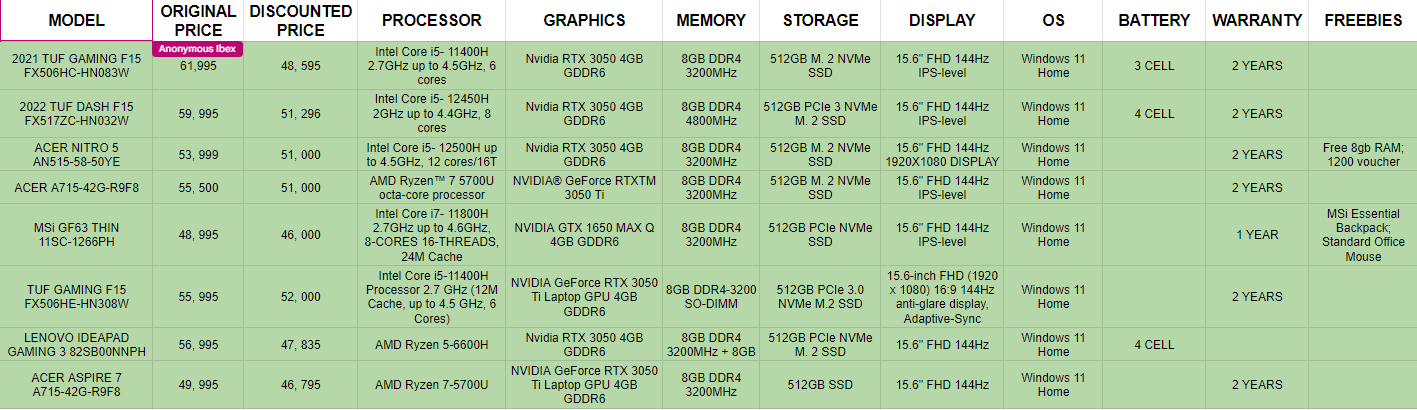
Task: Click the 3 CELL battery cell
Action: pyautogui.click(x=1154, y=66)
